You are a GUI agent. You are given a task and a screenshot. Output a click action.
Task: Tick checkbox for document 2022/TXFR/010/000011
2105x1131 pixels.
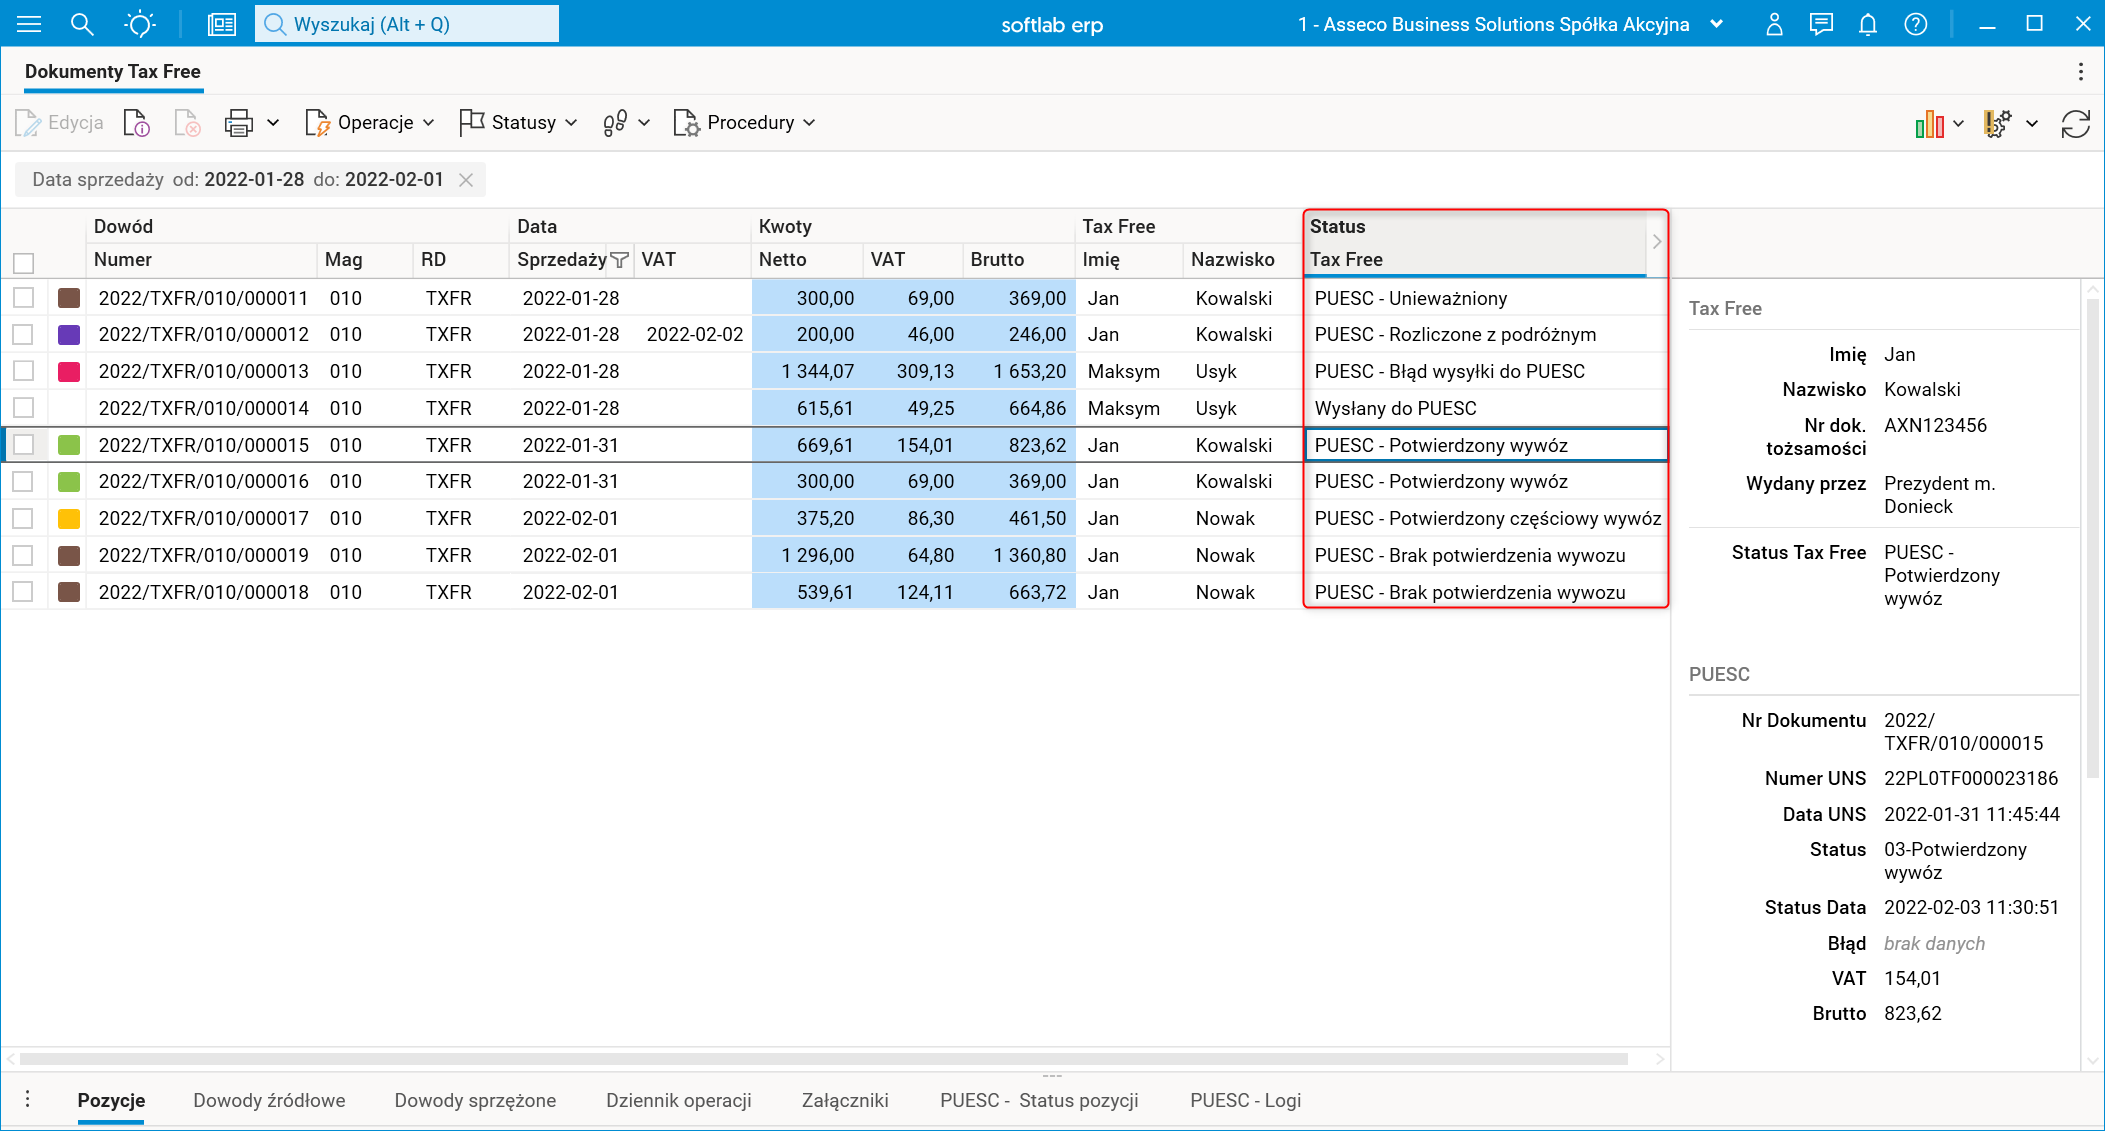(24, 298)
